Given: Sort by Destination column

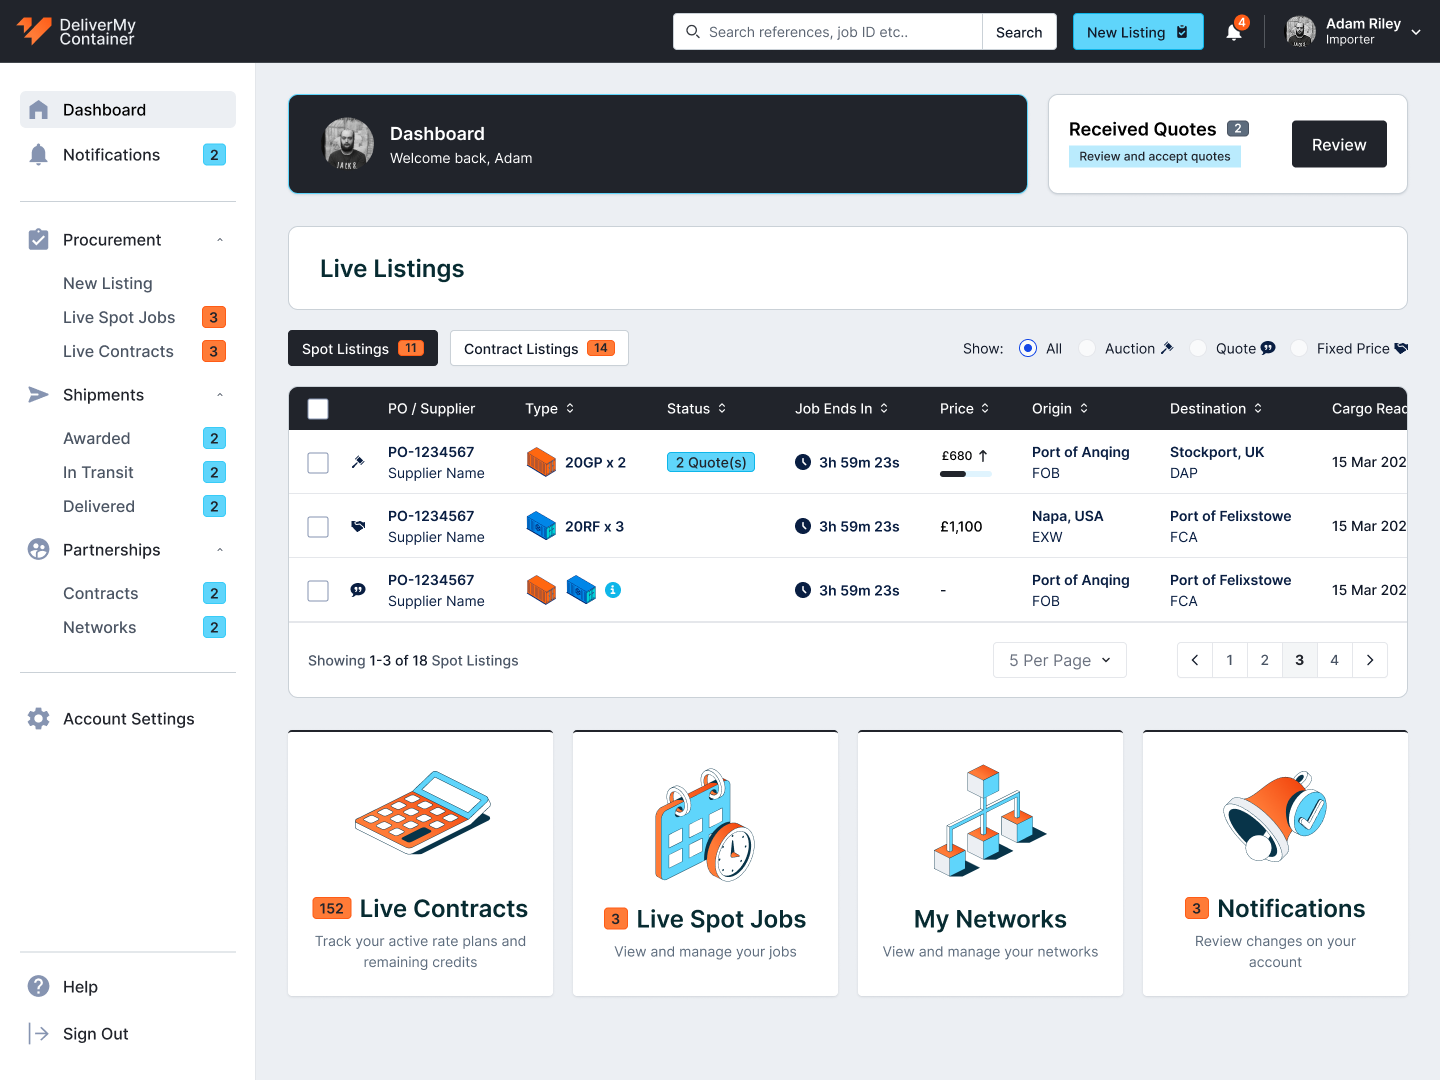Looking at the screenshot, I should point(1216,408).
